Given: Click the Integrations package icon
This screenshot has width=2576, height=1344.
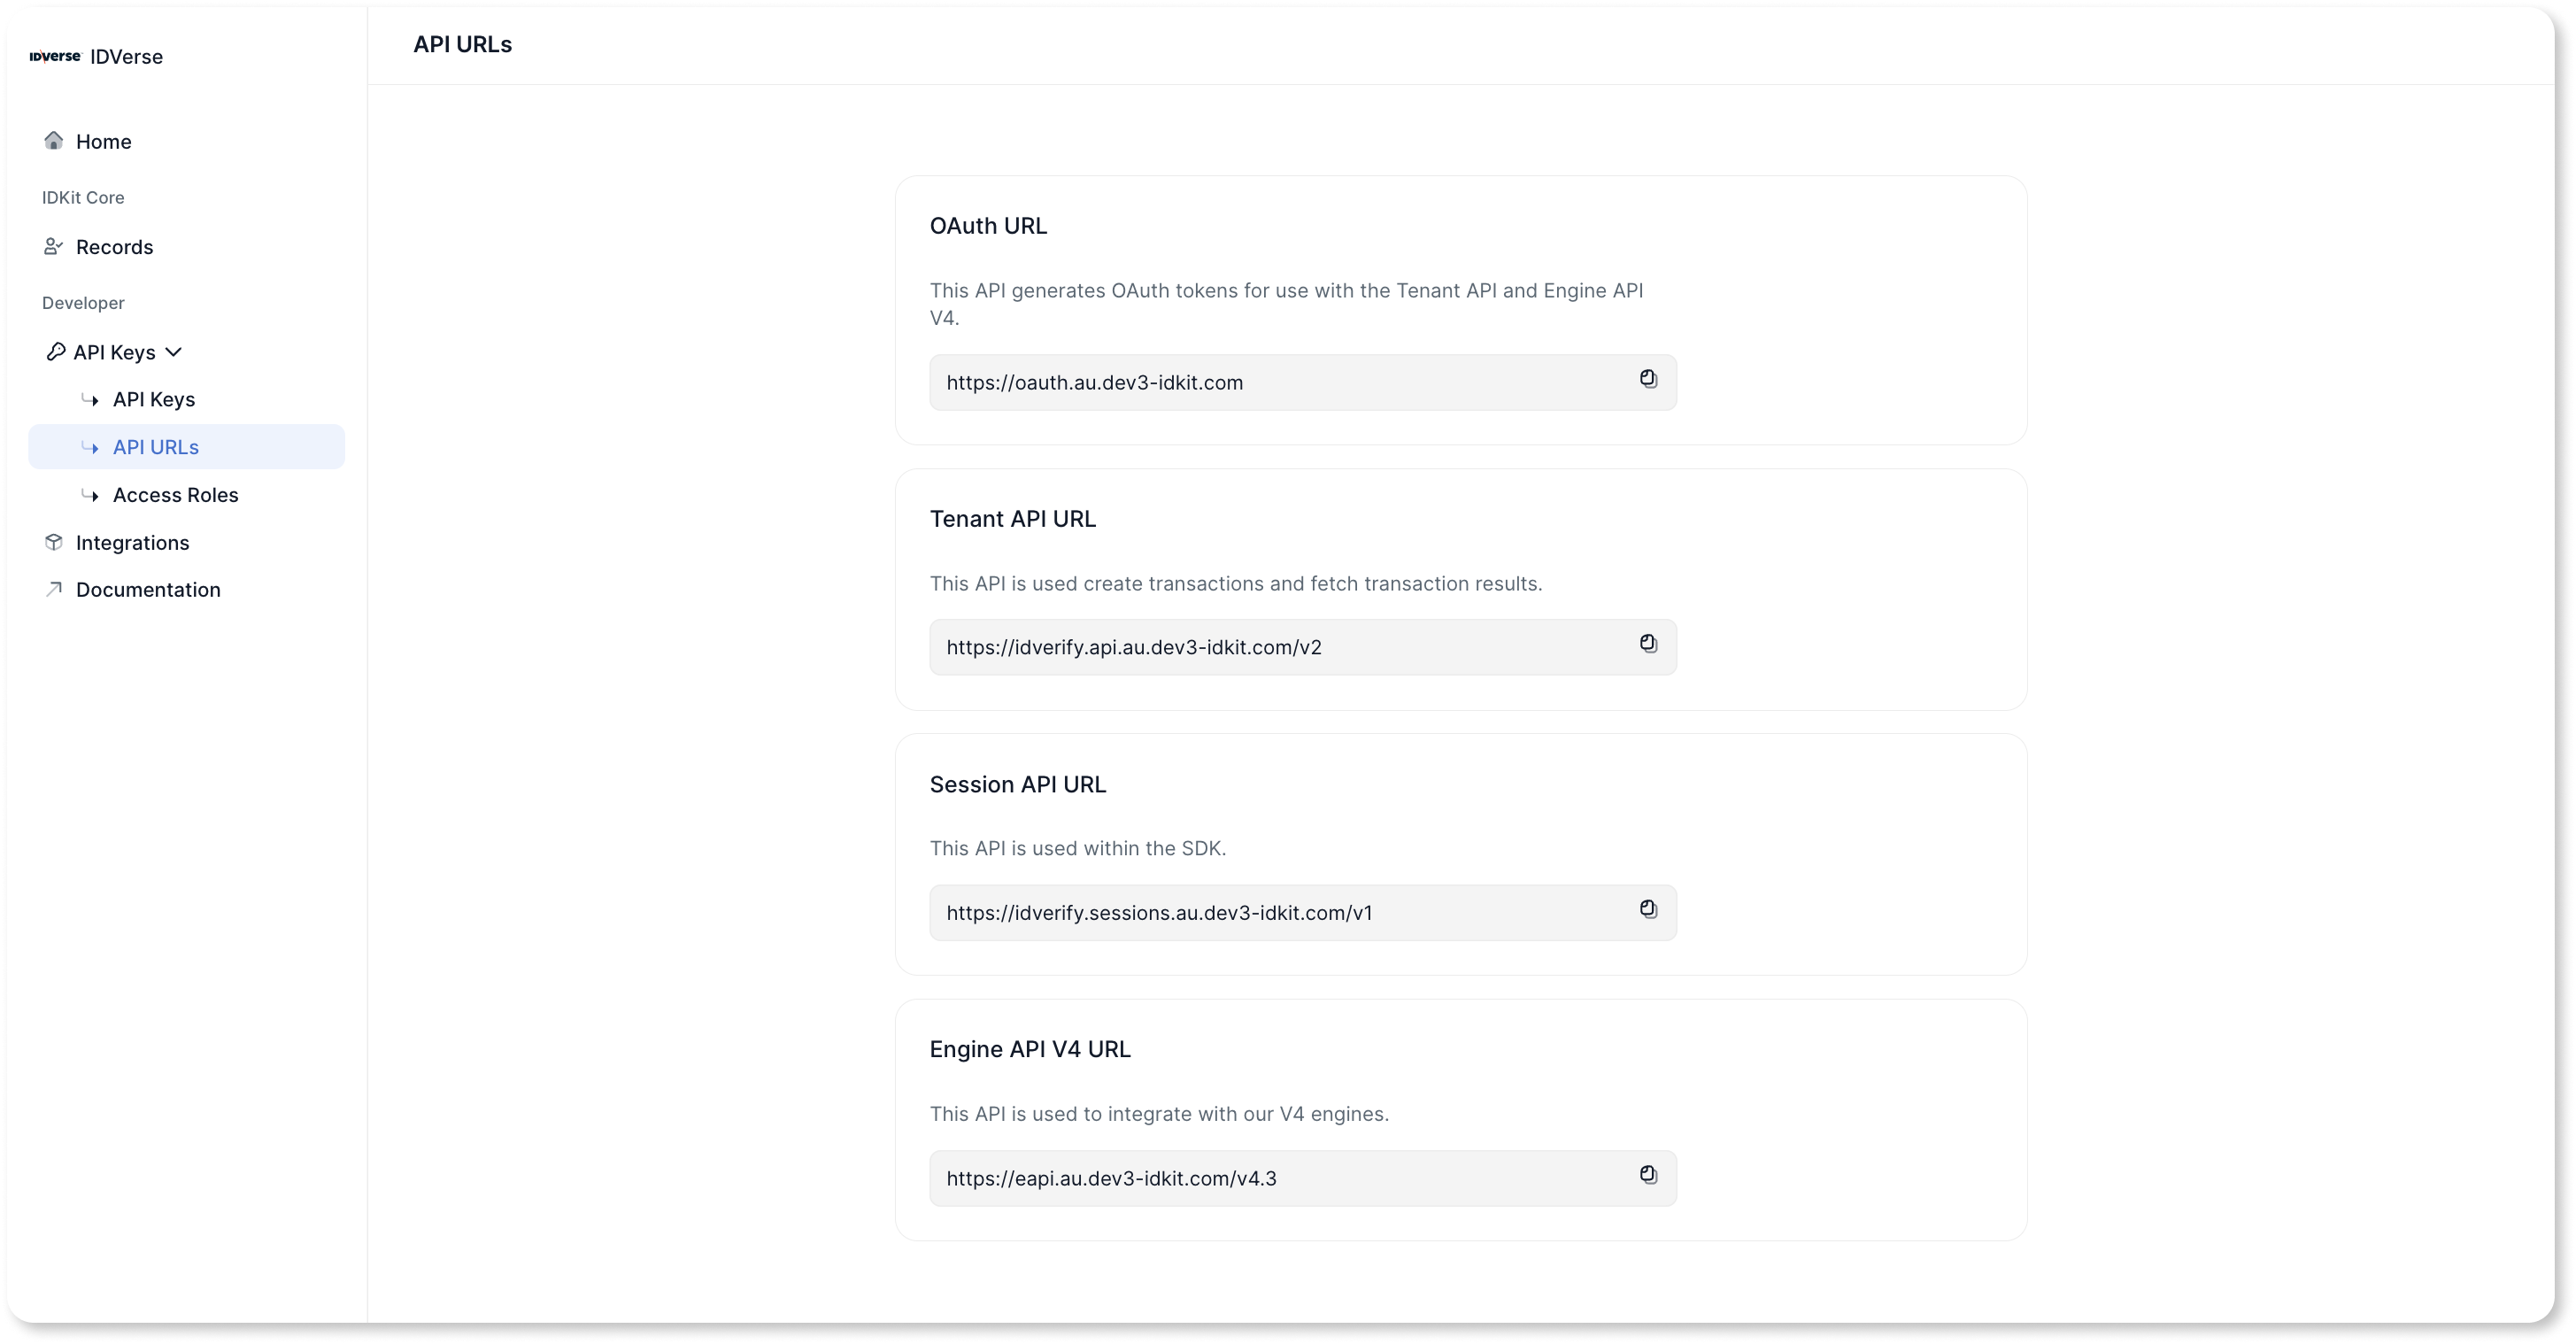Looking at the screenshot, I should point(53,541).
